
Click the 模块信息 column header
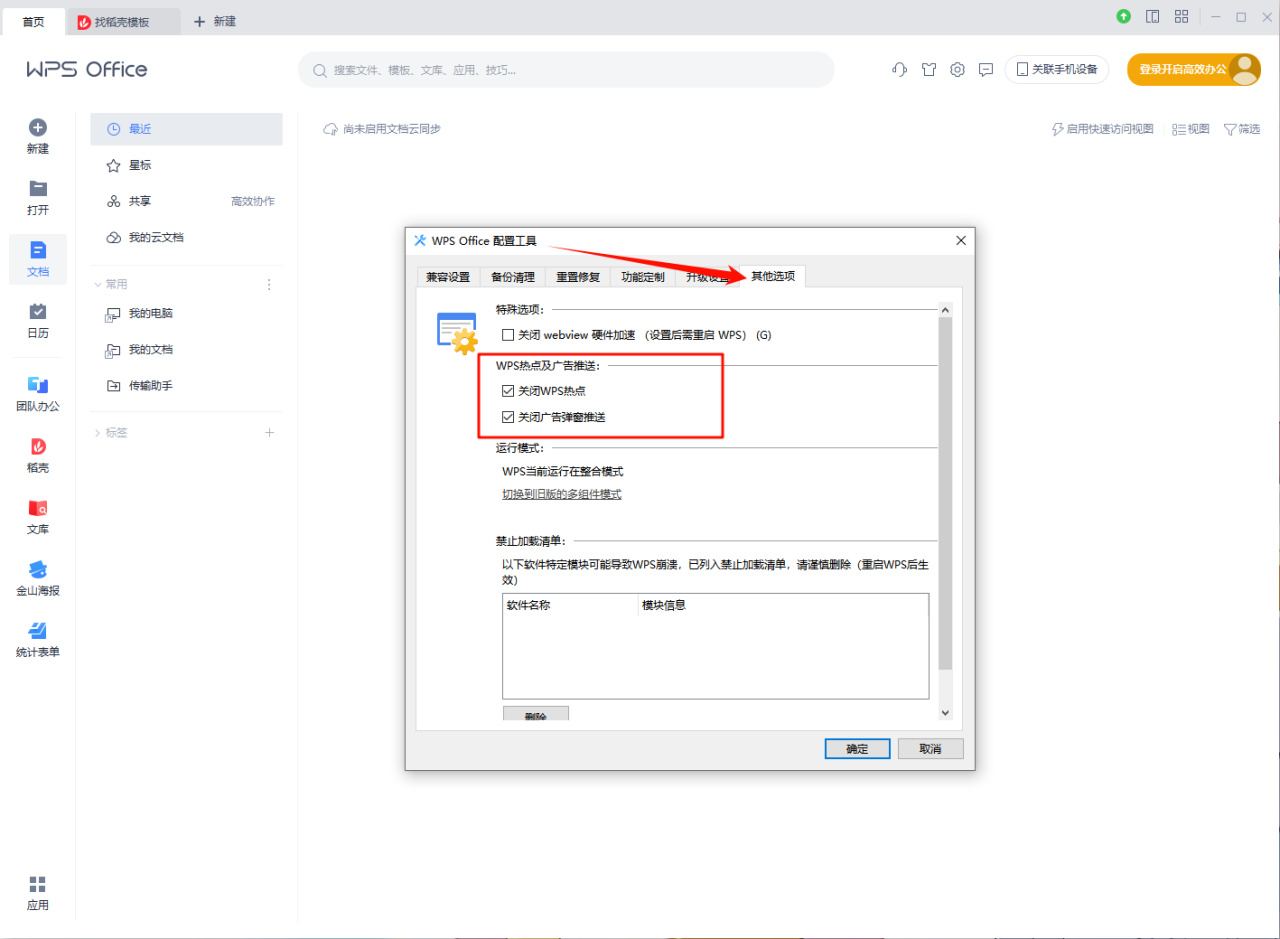[783, 605]
